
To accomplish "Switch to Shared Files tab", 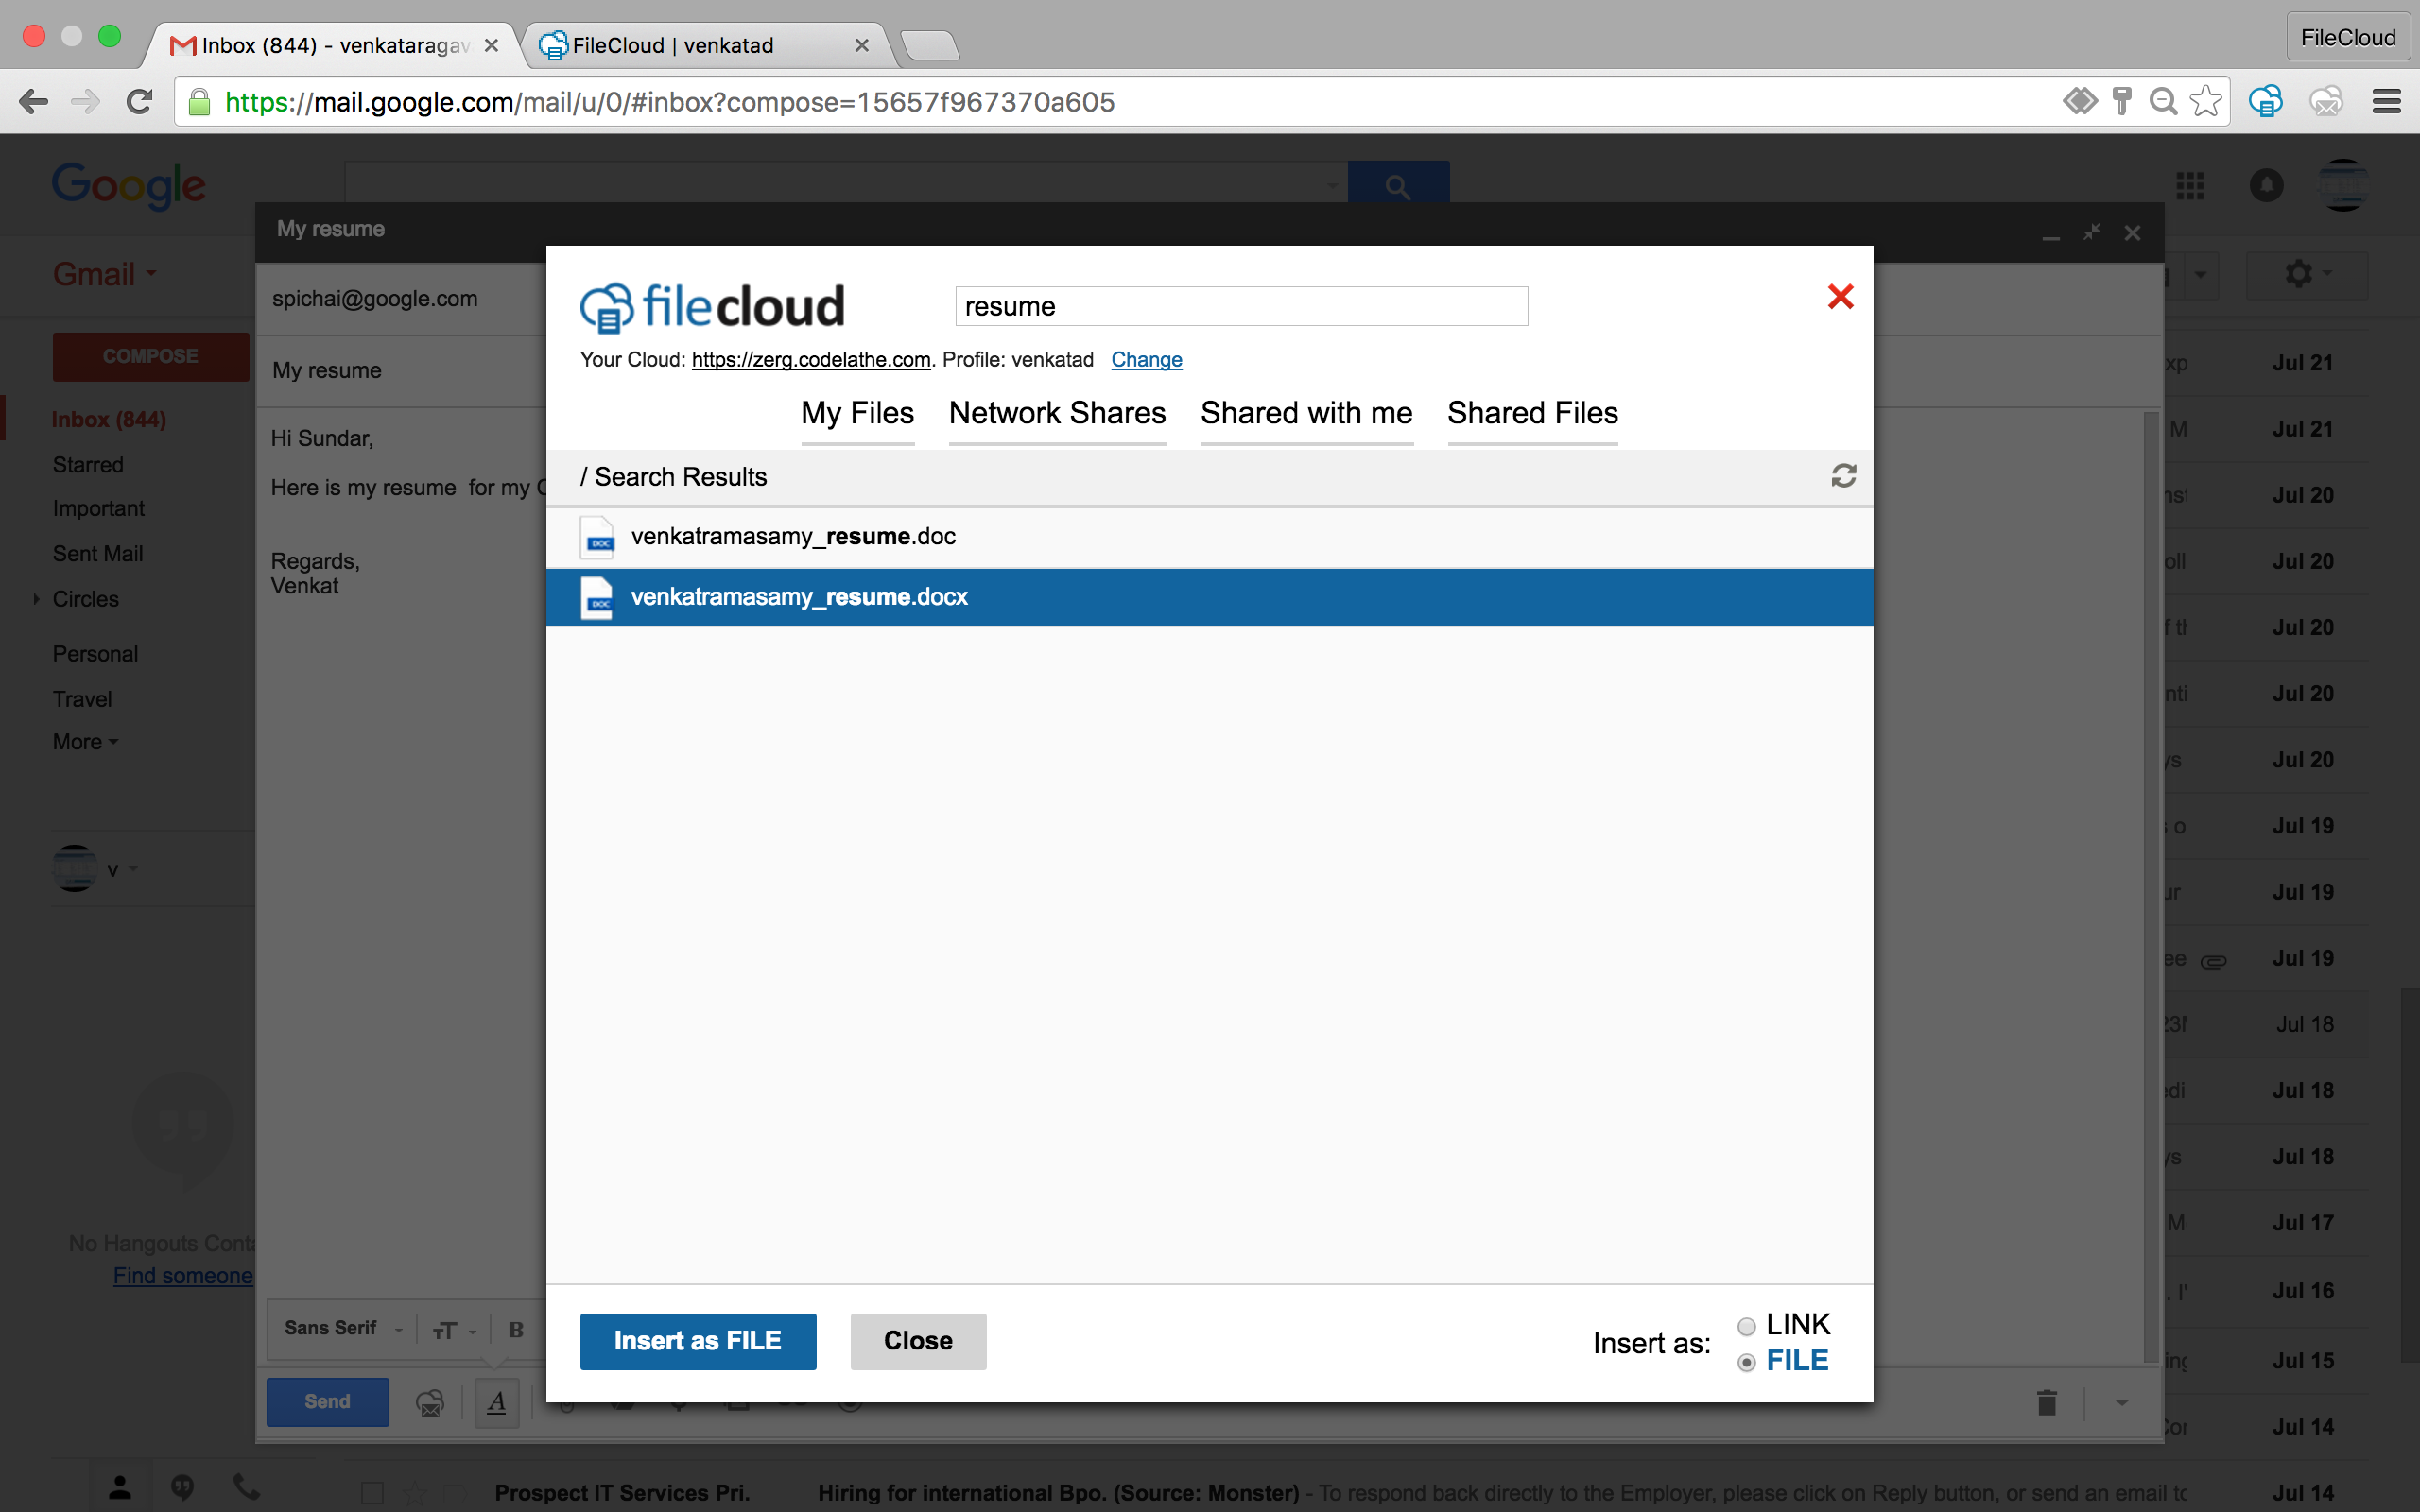I will (x=1532, y=413).
